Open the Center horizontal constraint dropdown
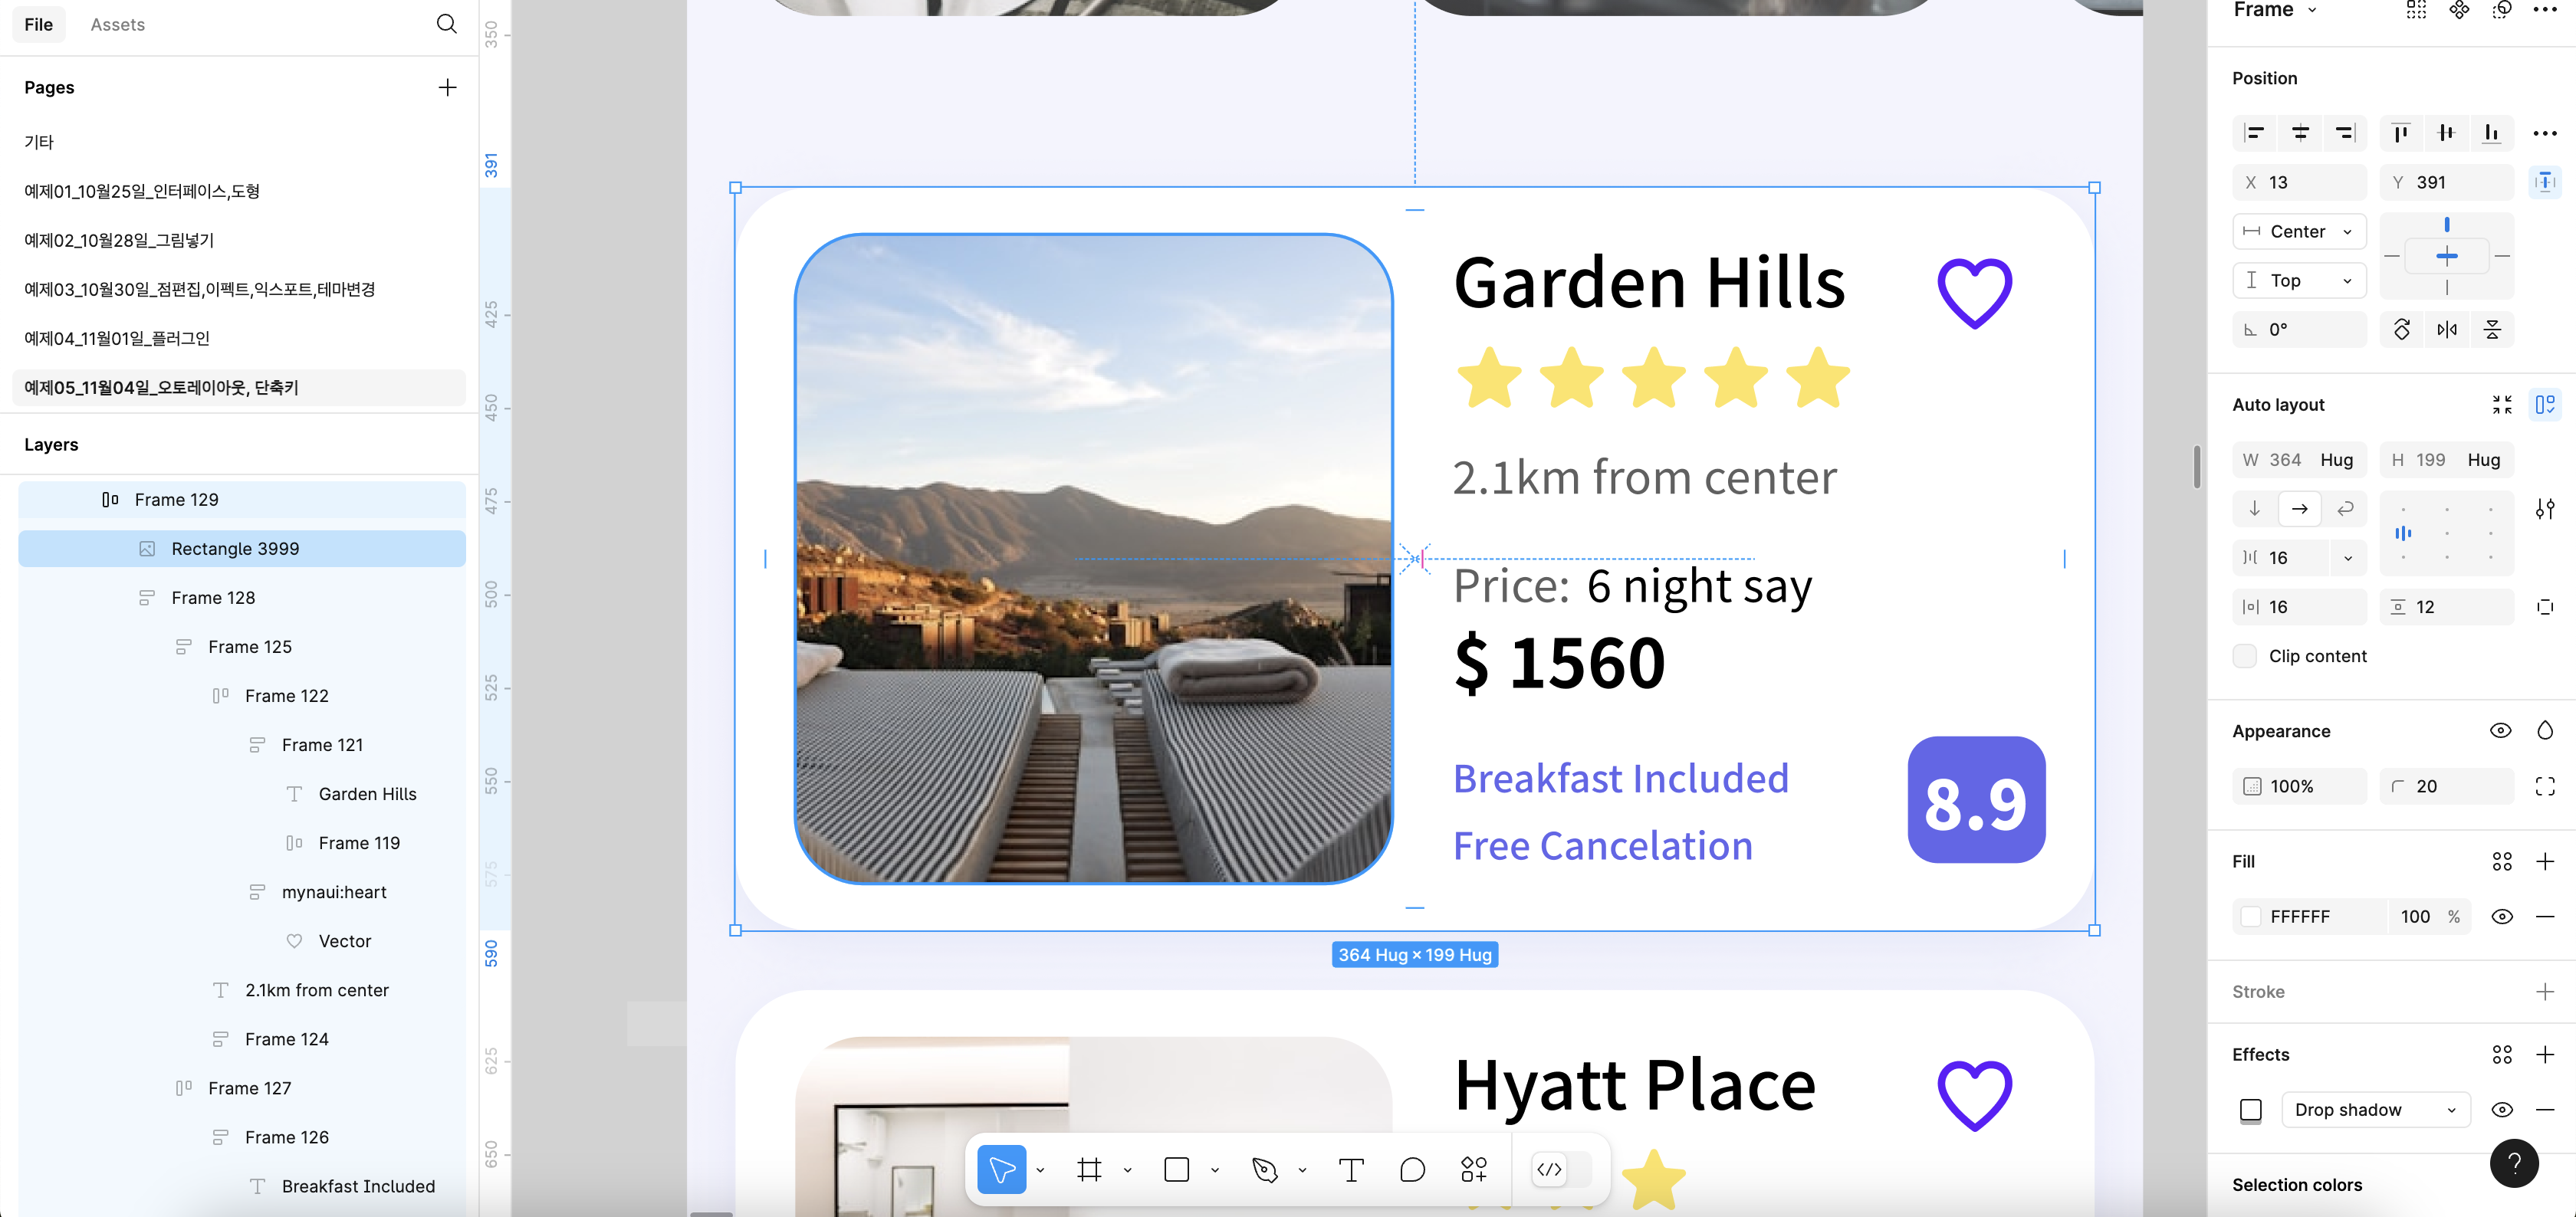Image resolution: width=2576 pixels, height=1217 pixels. click(x=2299, y=232)
